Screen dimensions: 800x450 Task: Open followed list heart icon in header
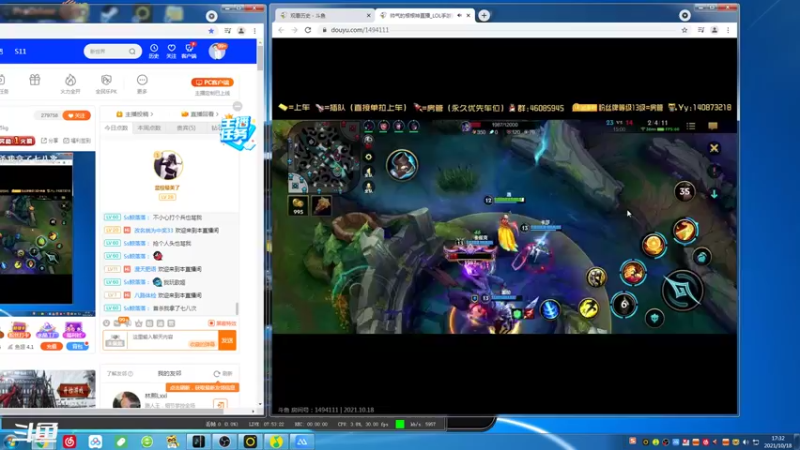click(171, 51)
